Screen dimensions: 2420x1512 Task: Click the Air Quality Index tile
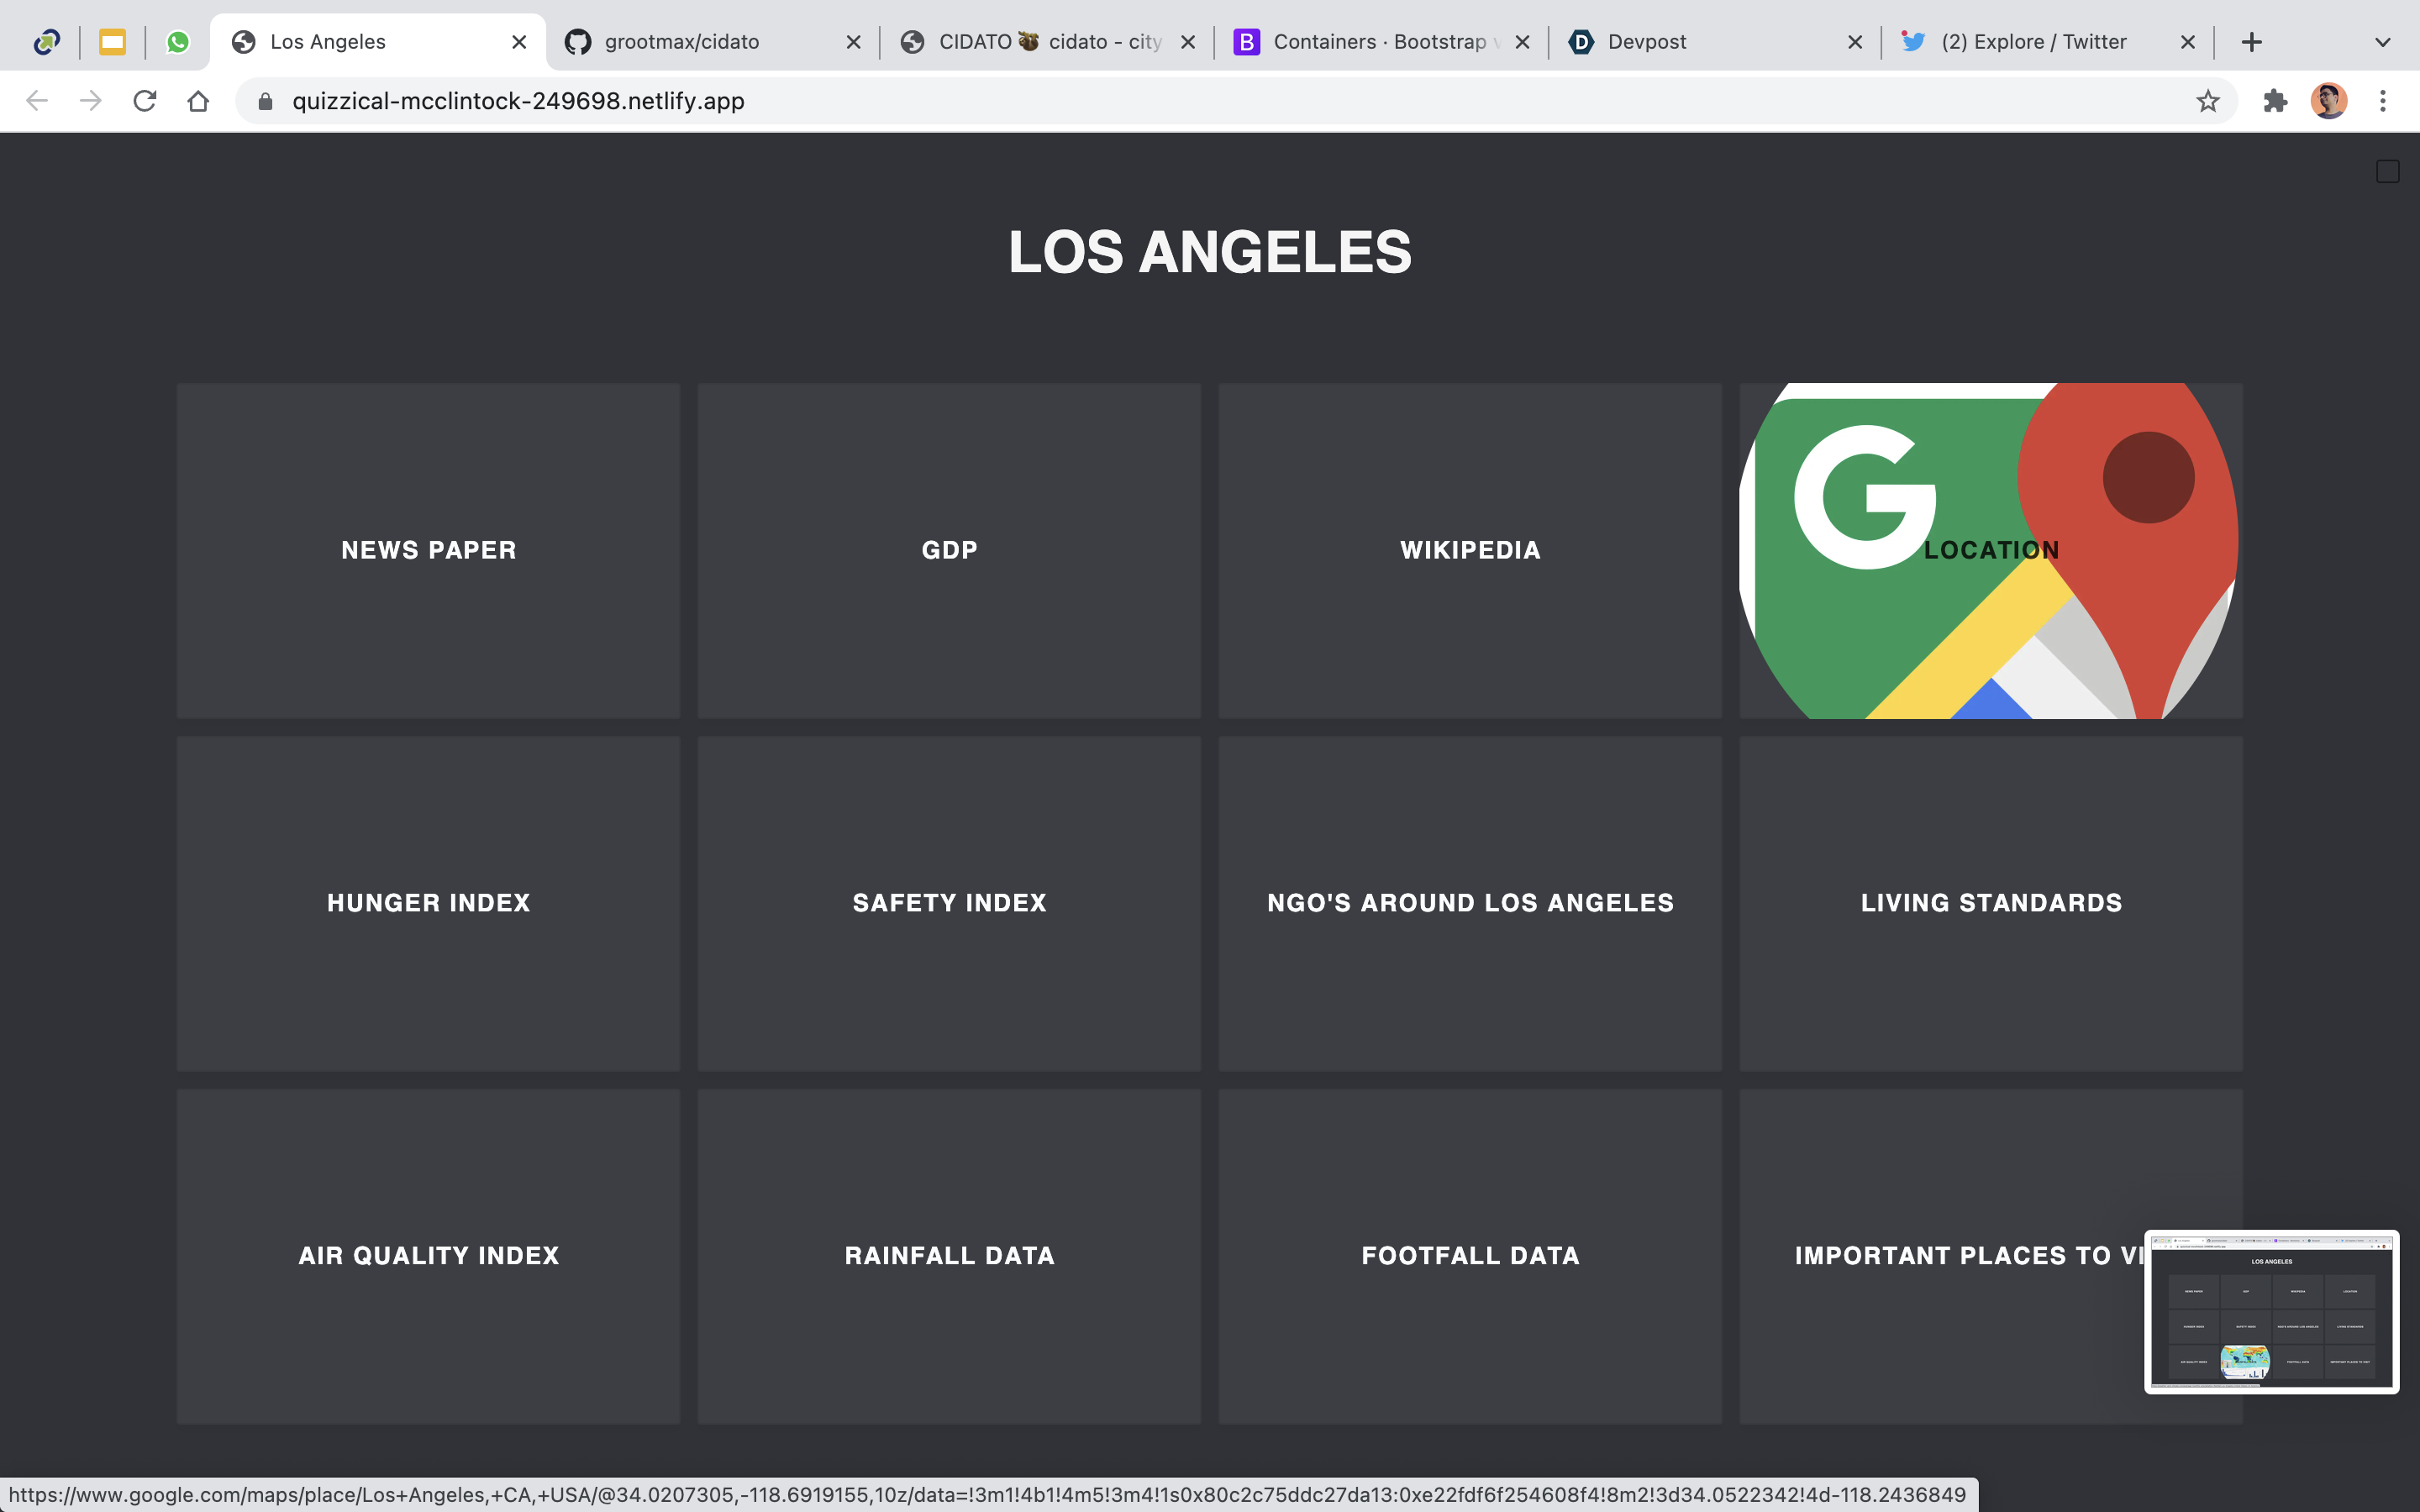(x=428, y=1255)
